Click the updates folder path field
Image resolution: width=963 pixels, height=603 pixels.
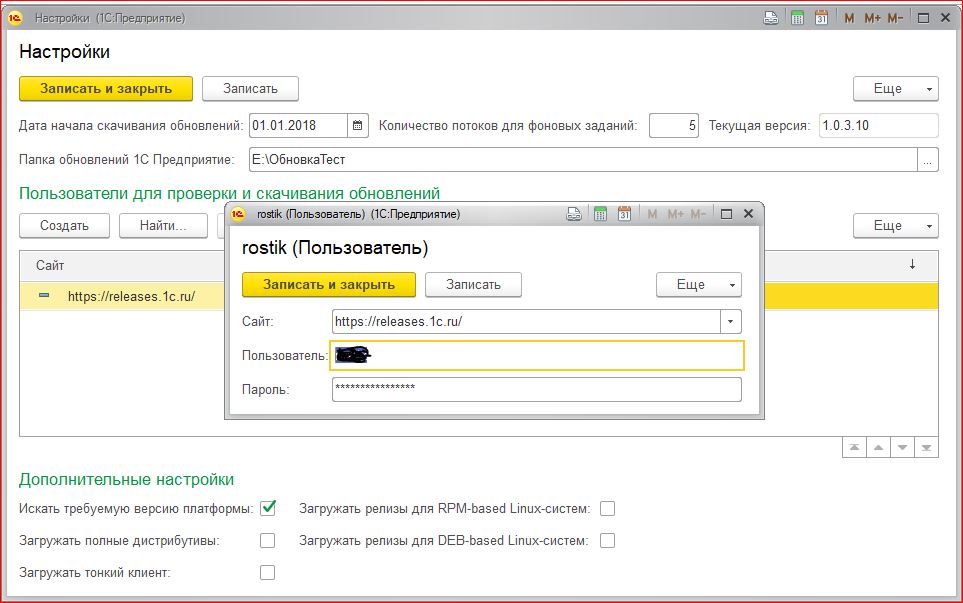583,160
